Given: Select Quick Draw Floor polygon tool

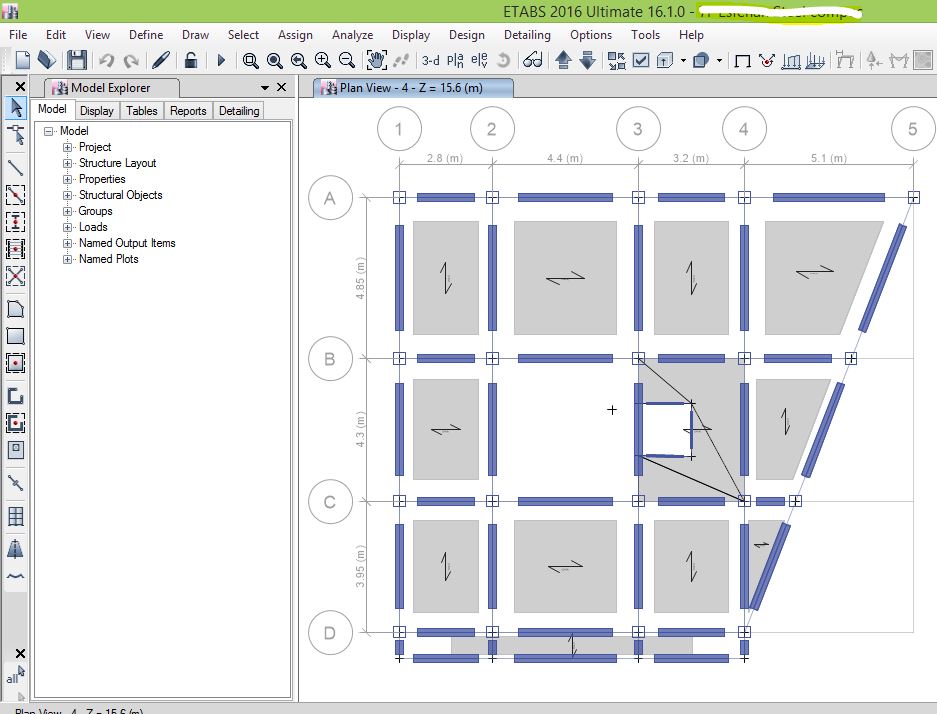Looking at the screenshot, I should click(16, 309).
